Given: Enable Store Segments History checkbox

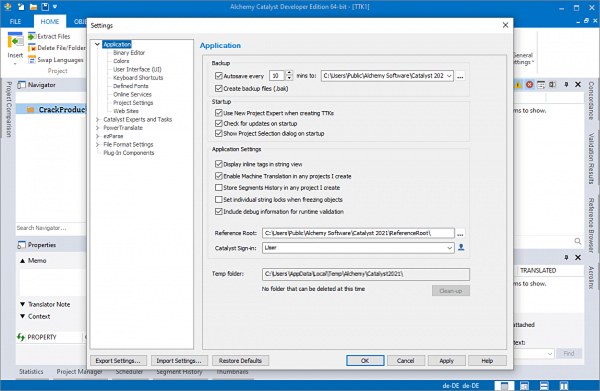Looking at the screenshot, I should point(218,187).
